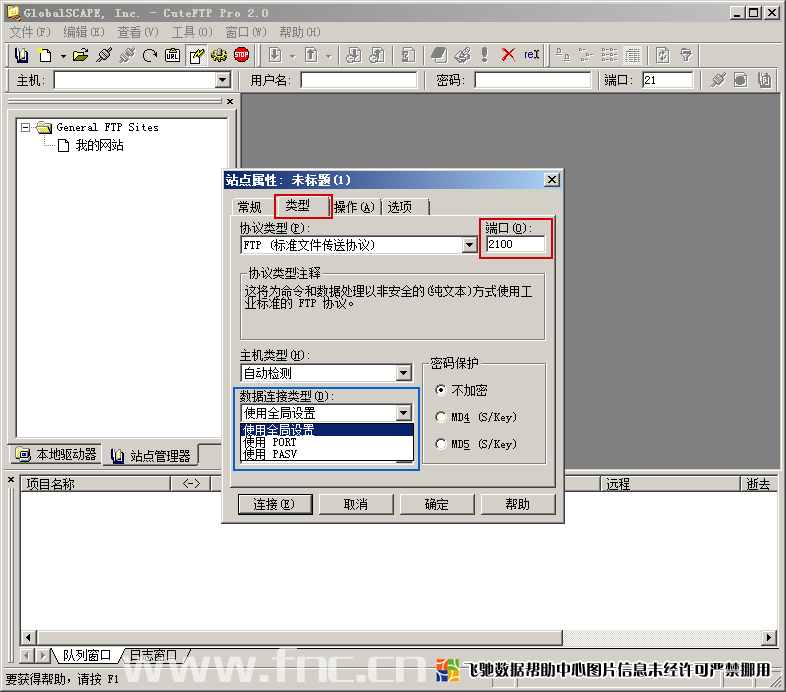The image size is (786, 692).
Task: Open the 窗口(W) menu
Action: (x=246, y=33)
